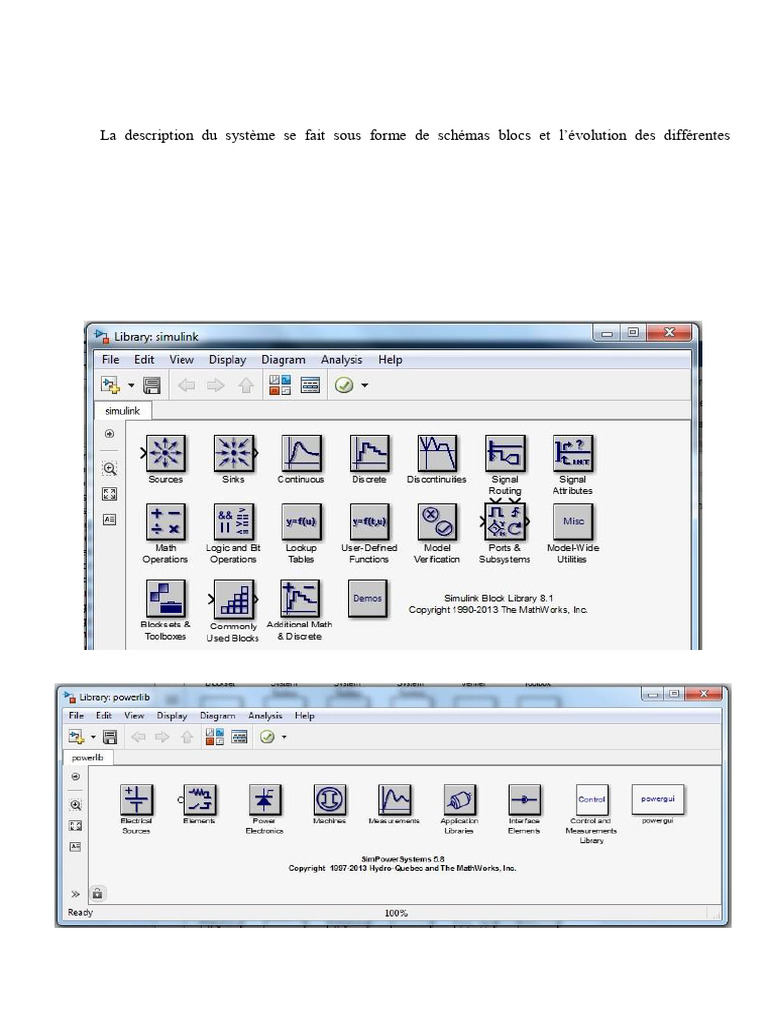Click green check Model Advisor in simulink toolbar

coord(344,385)
